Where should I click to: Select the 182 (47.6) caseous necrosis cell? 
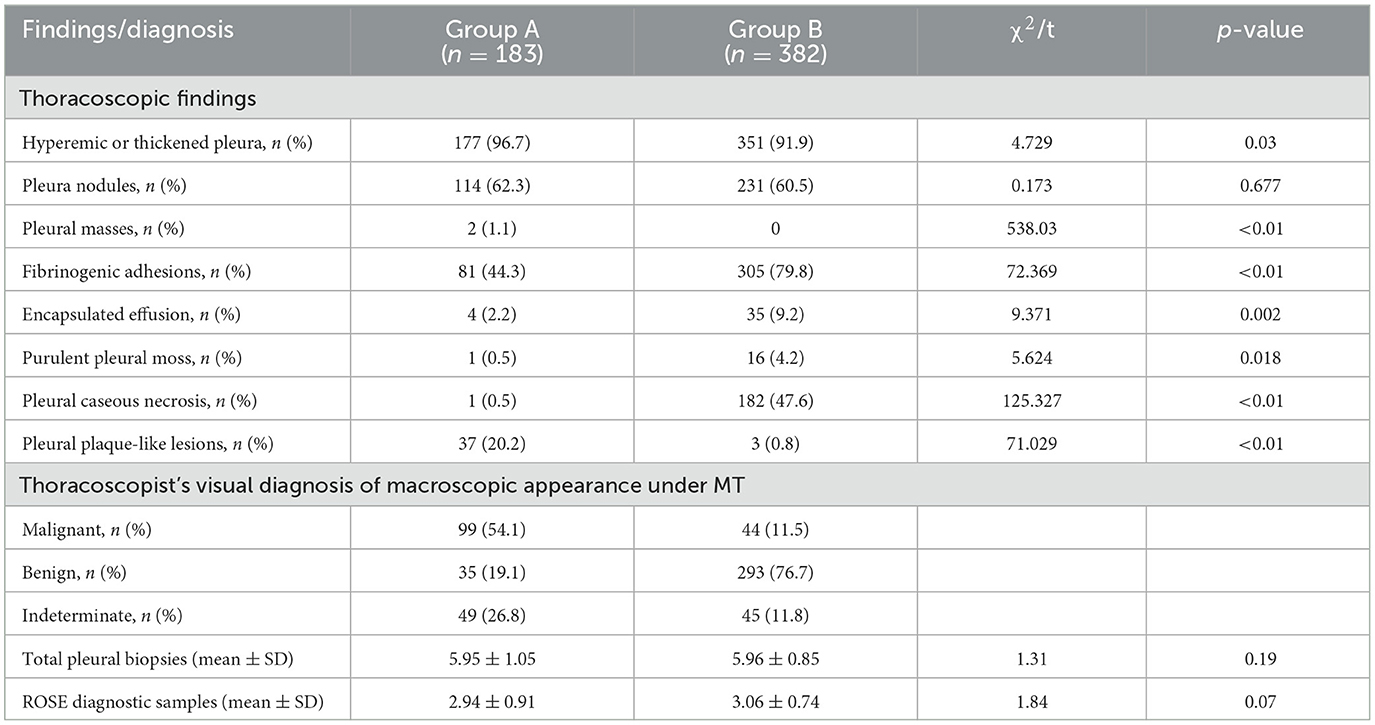[775, 398]
